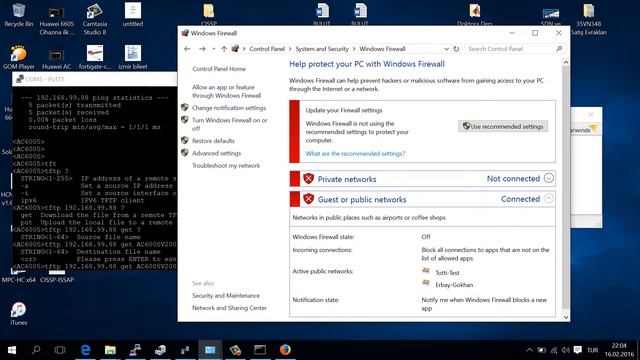This screenshot has width=640, height=360.
Task: Open File Explorer from taskbar
Action: (x=110, y=350)
